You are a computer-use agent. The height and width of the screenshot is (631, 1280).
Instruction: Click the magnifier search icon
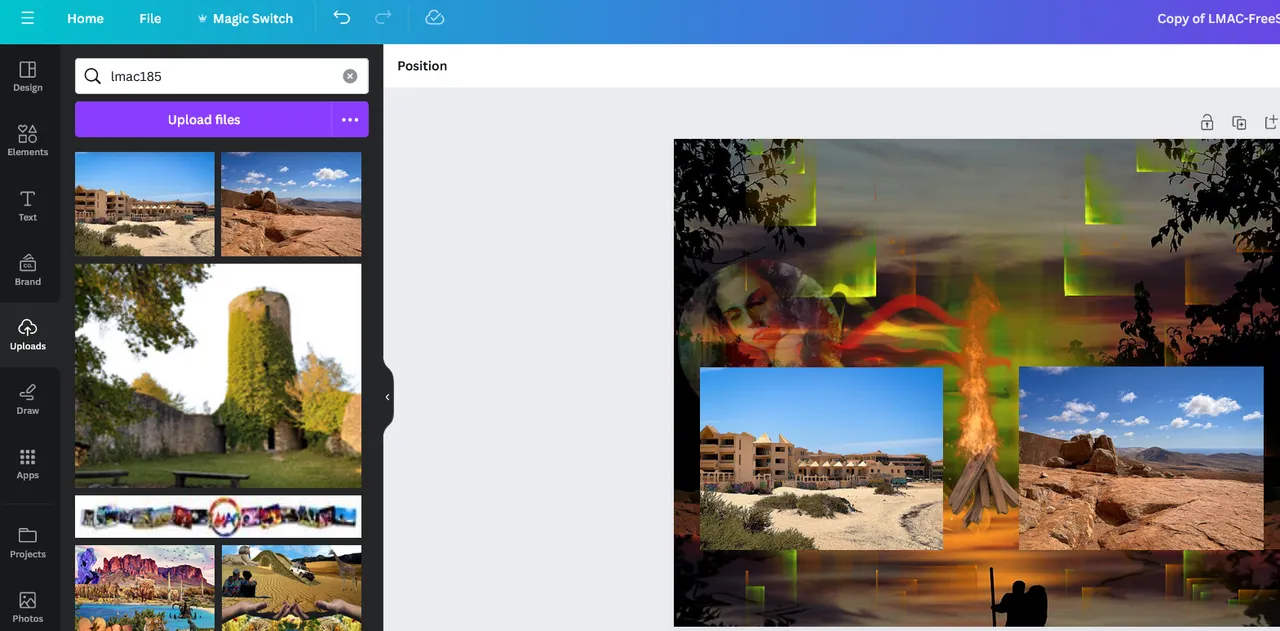click(x=93, y=76)
